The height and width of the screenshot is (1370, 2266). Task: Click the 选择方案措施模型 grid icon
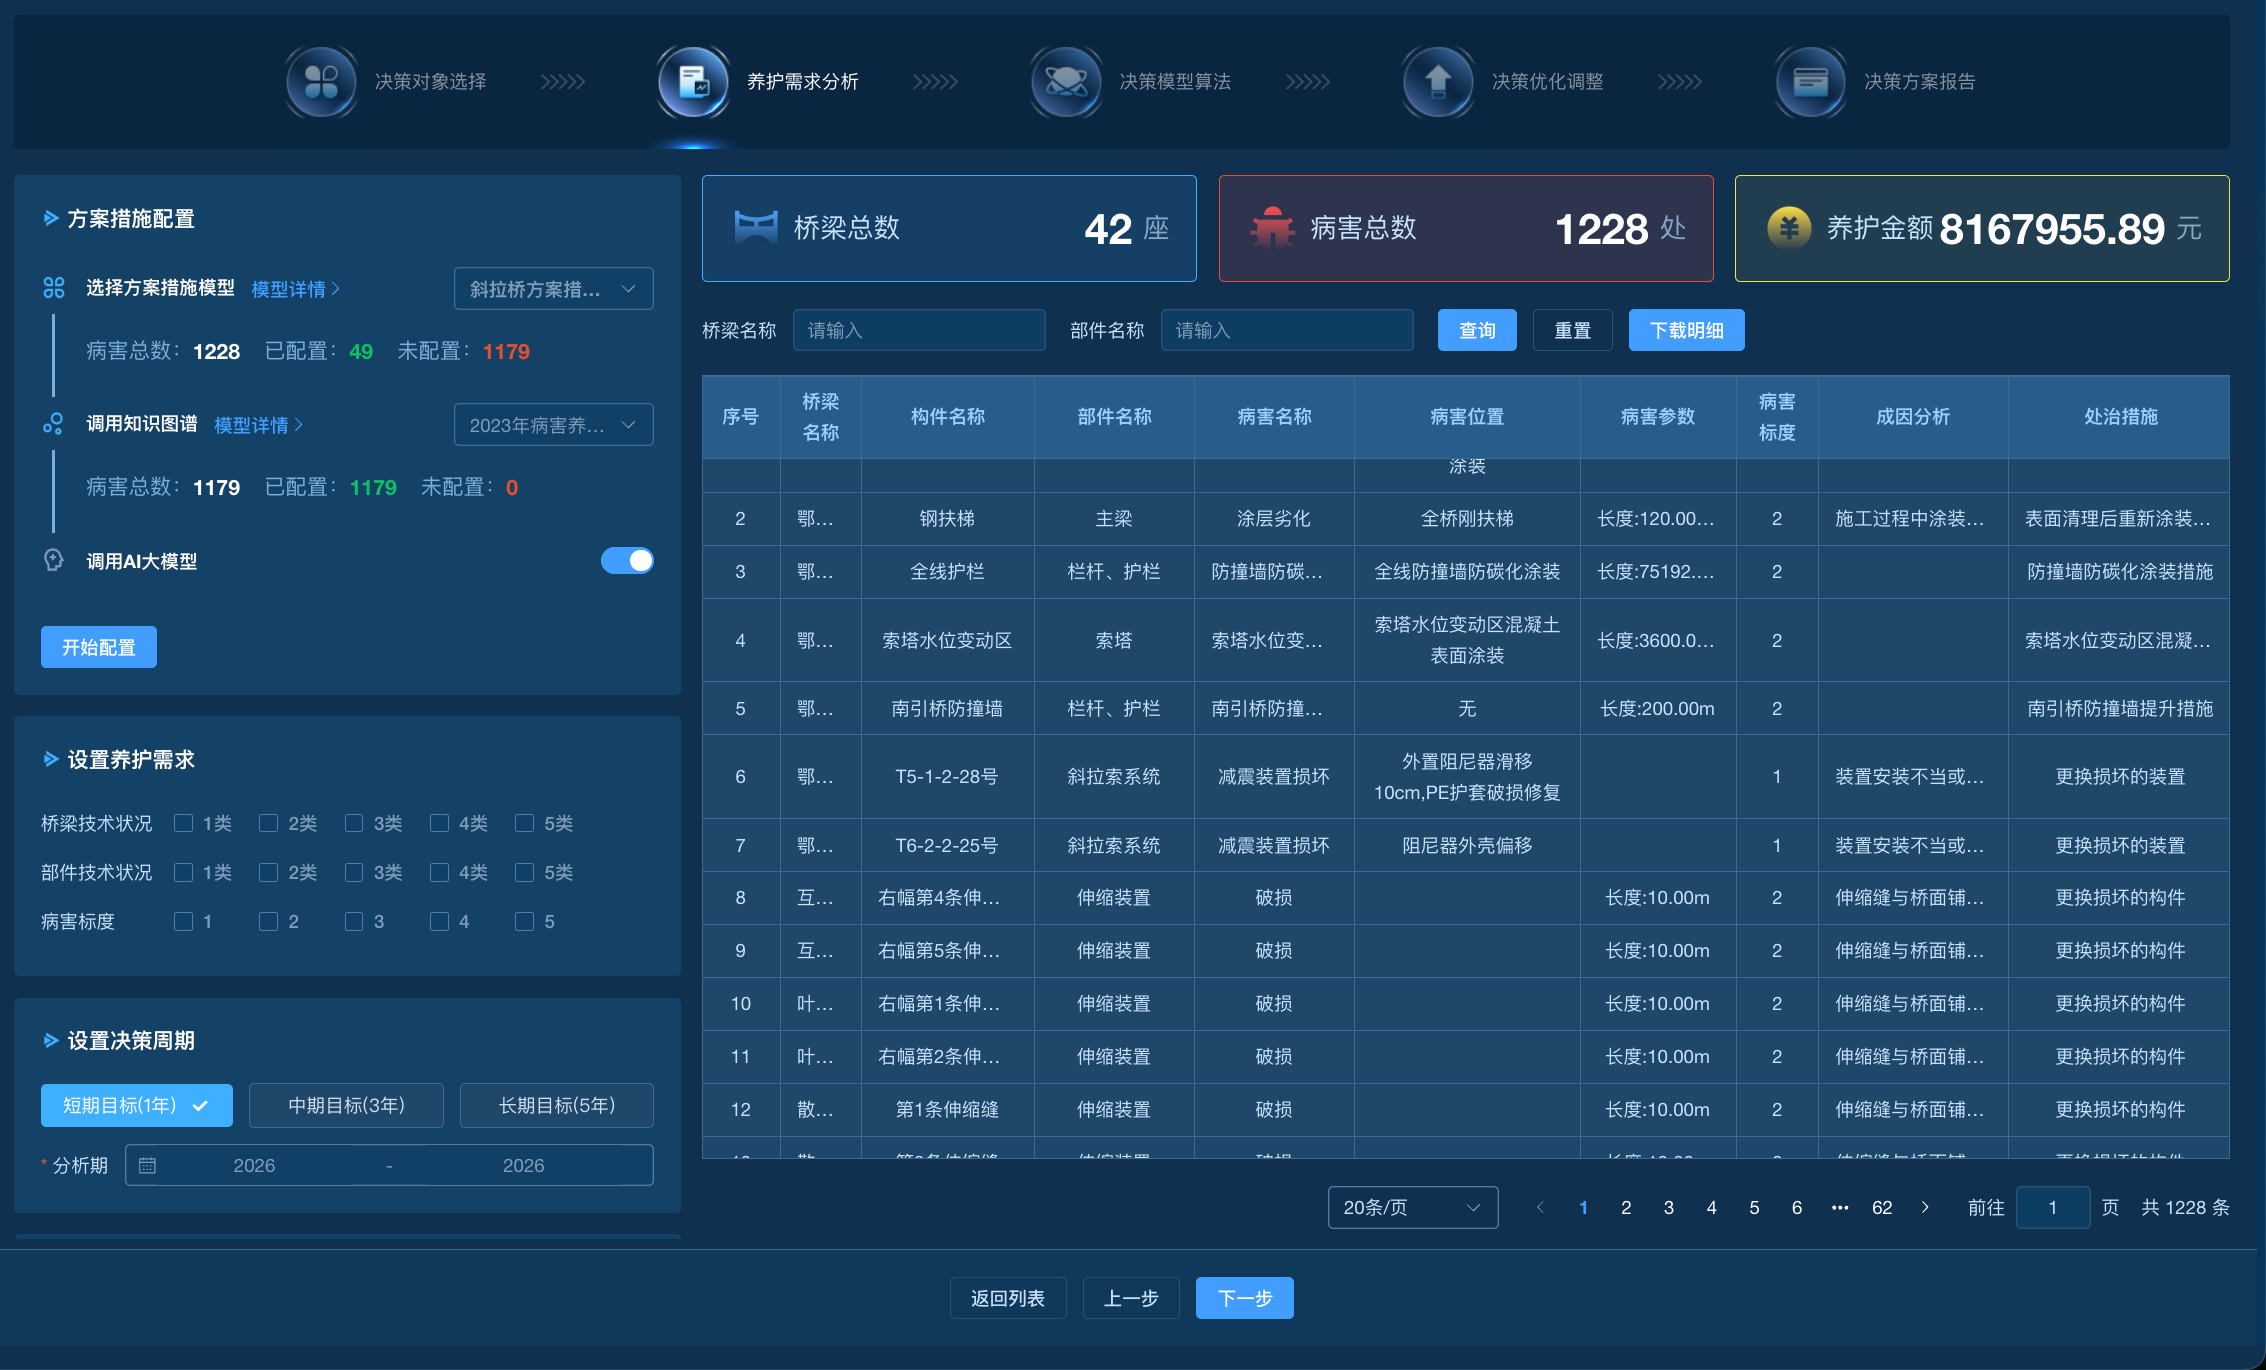tap(54, 288)
